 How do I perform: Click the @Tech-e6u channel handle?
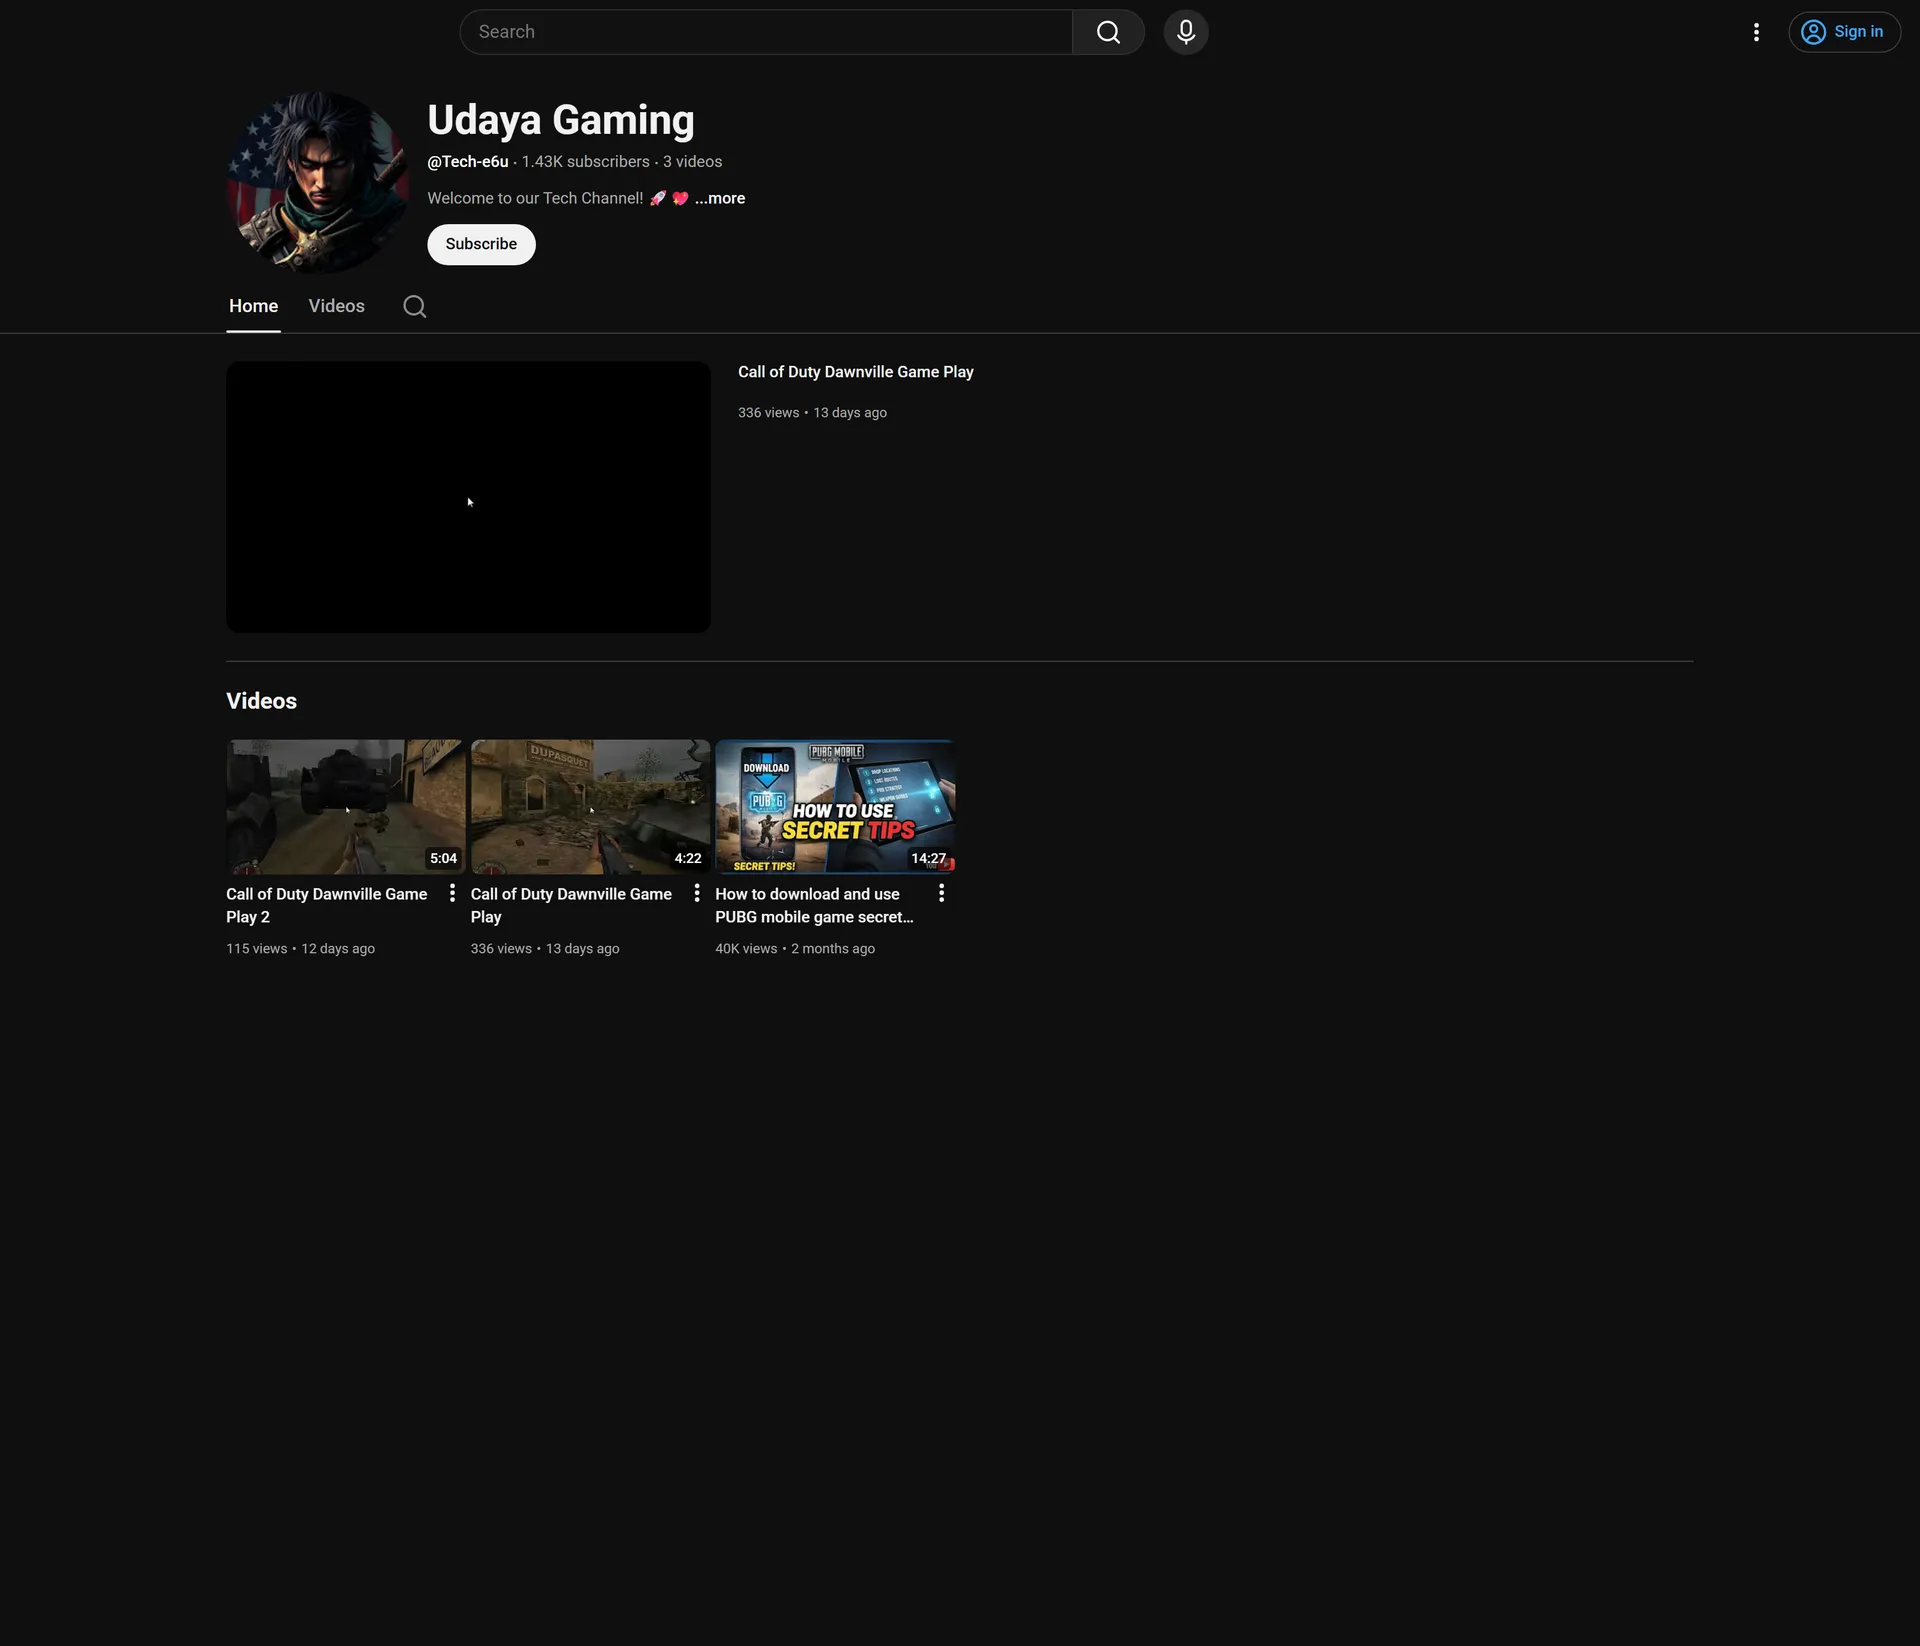click(468, 162)
